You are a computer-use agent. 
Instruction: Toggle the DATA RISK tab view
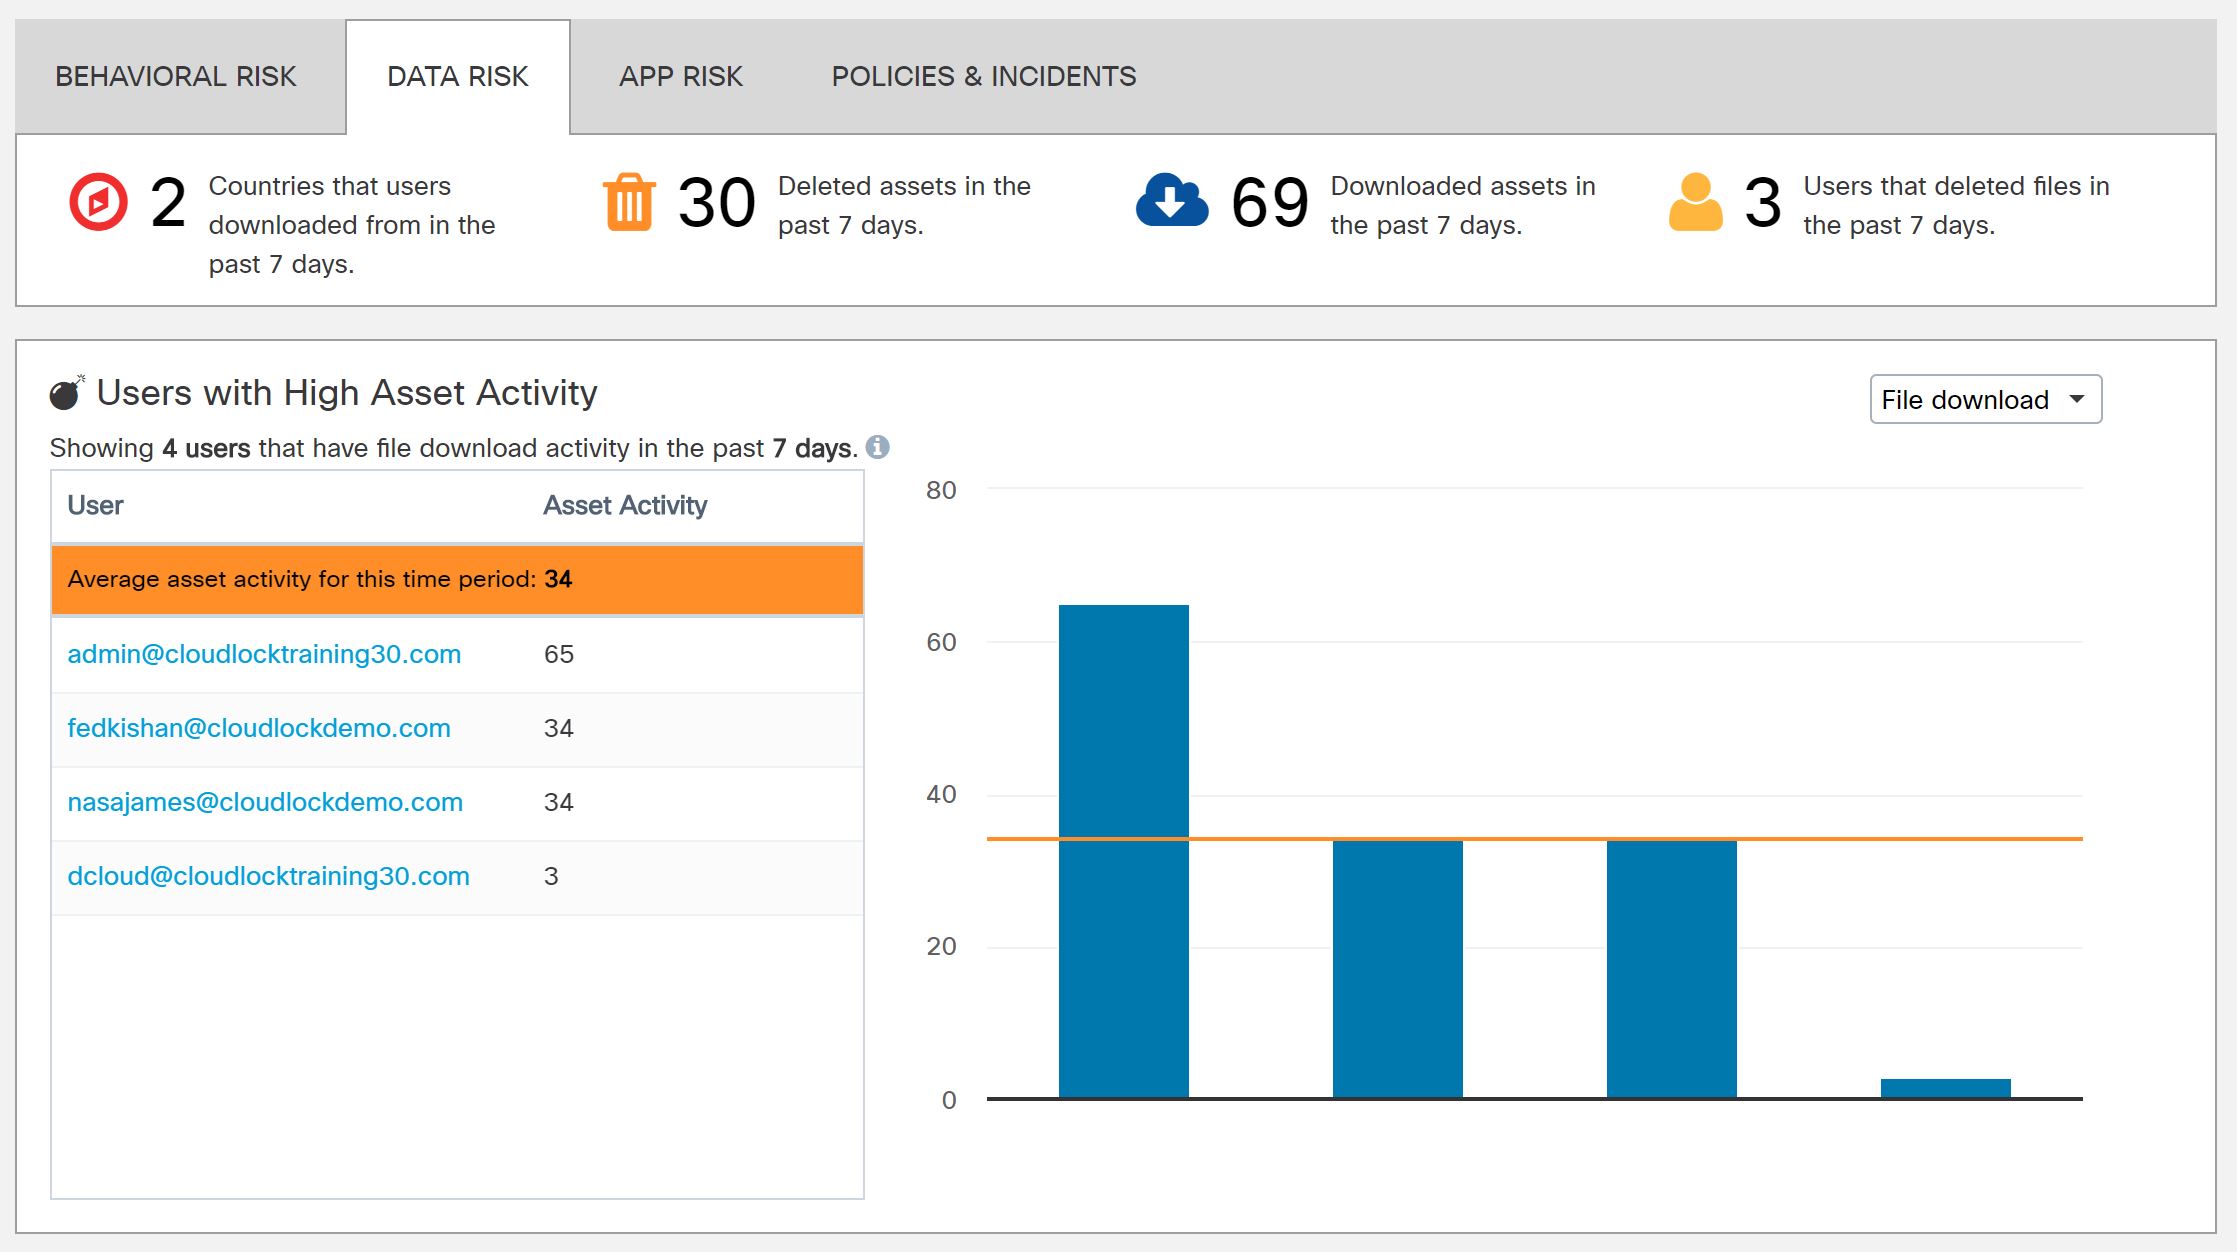[x=458, y=74]
